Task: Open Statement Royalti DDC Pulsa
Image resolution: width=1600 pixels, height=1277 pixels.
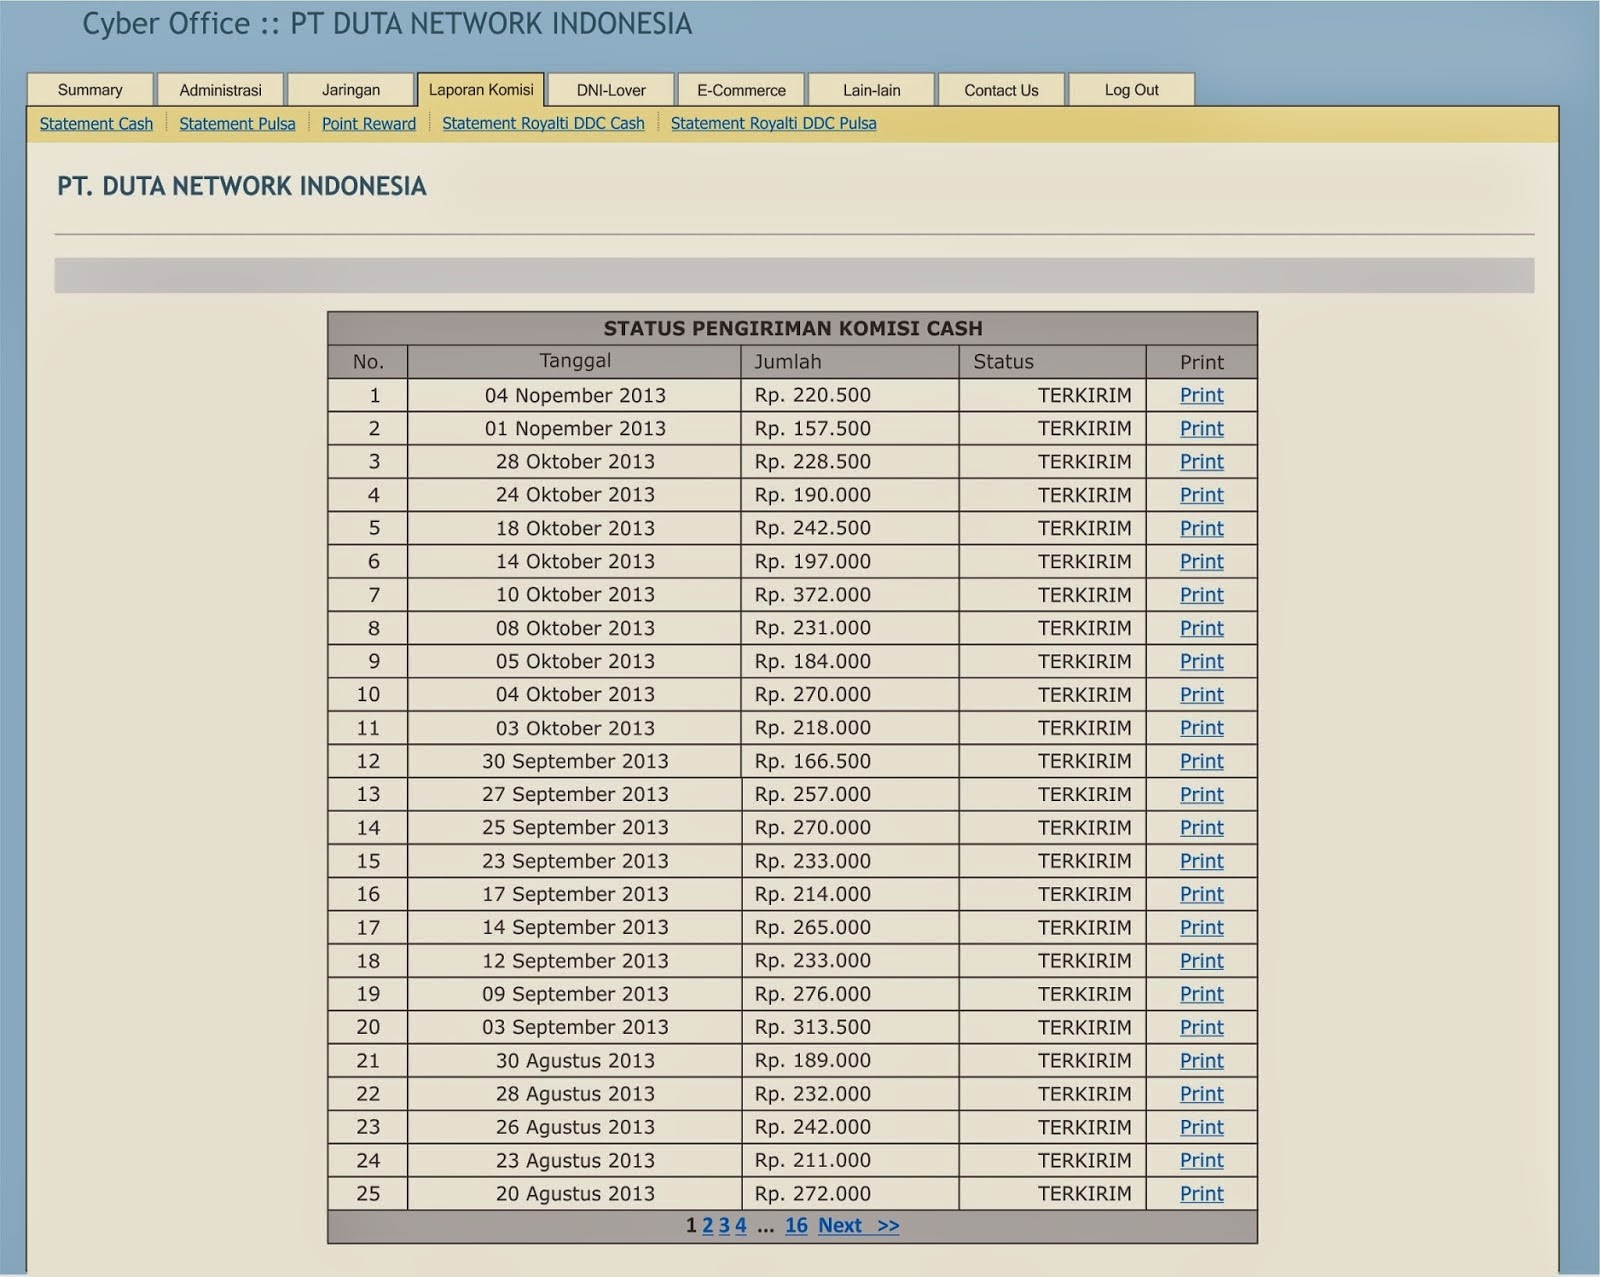Action: (773, 123)
